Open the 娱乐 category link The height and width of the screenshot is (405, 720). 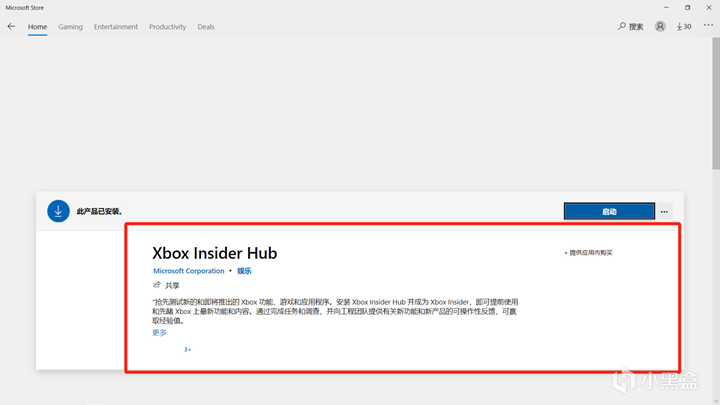point(244,271)
